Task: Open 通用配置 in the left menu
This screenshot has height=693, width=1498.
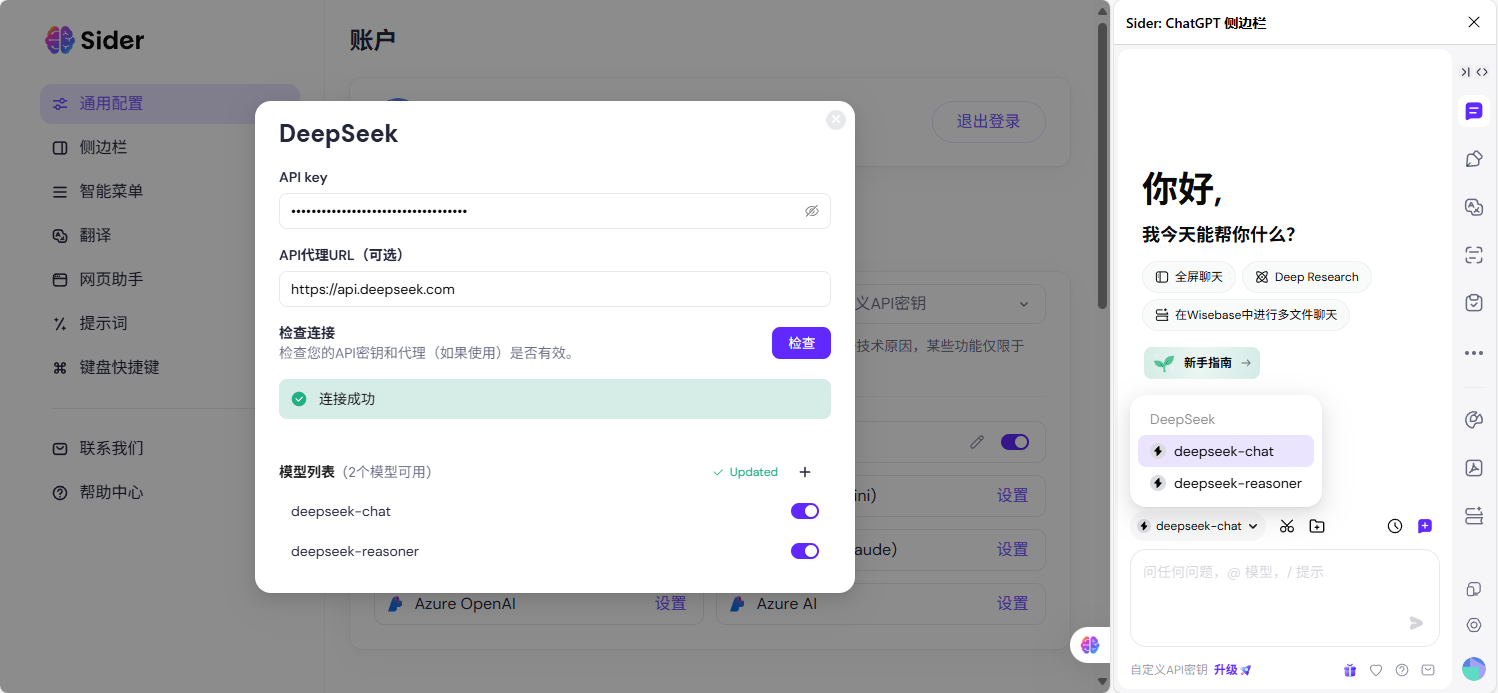Action: tap(170, 103)
